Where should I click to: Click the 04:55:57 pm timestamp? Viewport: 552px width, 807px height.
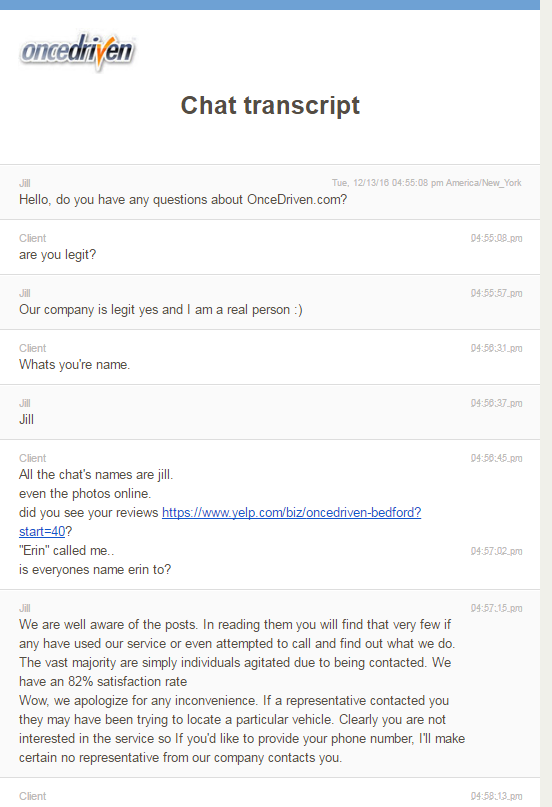tap(496, 293)
